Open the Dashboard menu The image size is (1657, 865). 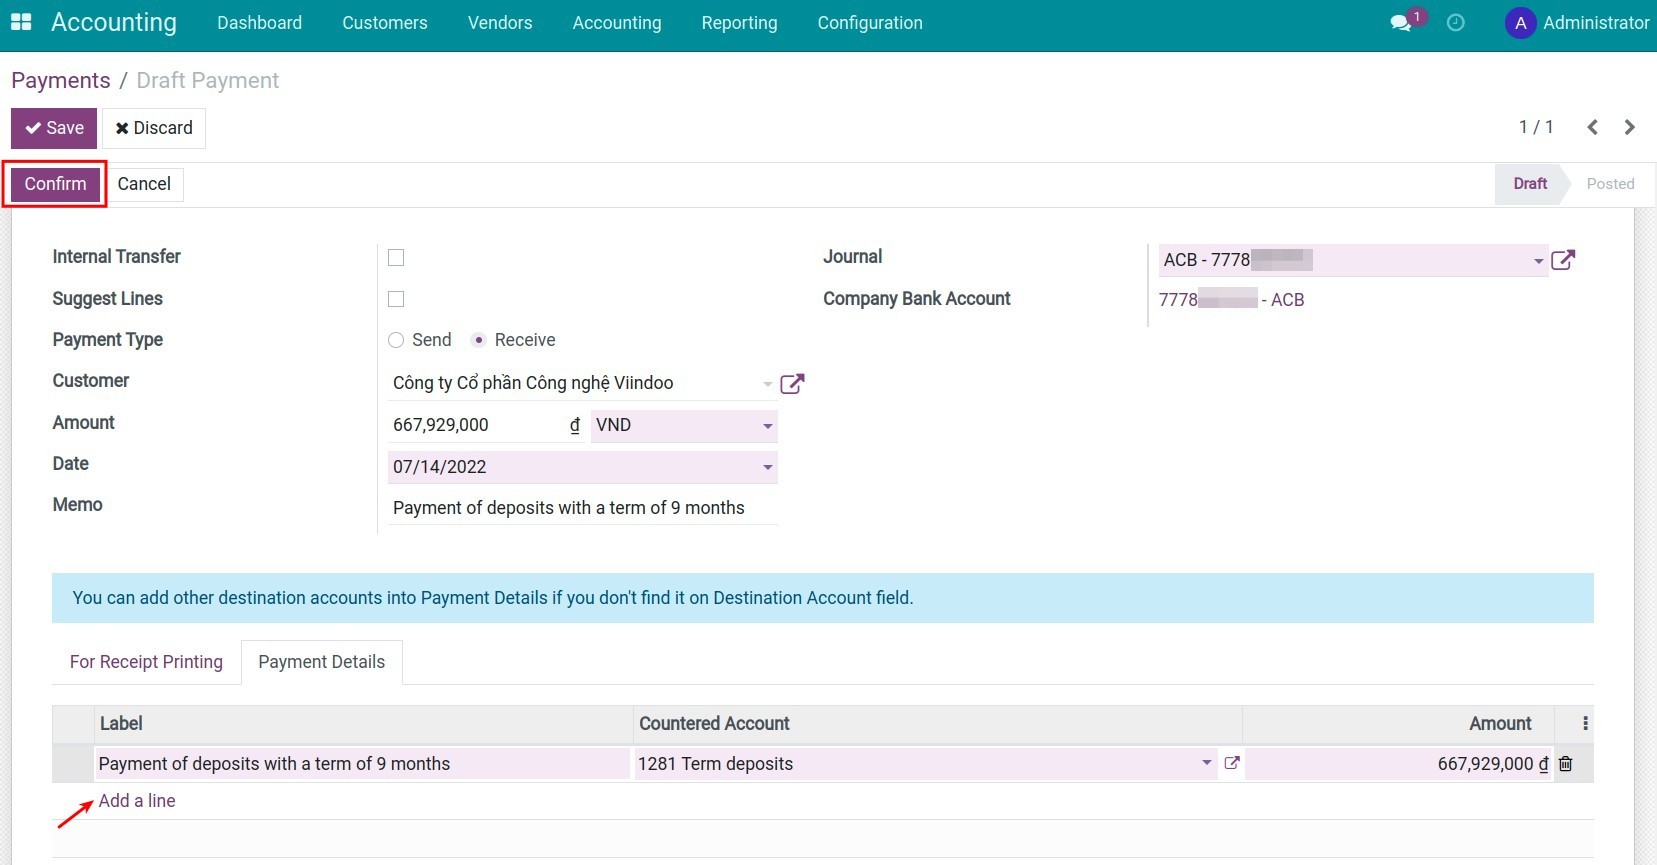(259, 23)
